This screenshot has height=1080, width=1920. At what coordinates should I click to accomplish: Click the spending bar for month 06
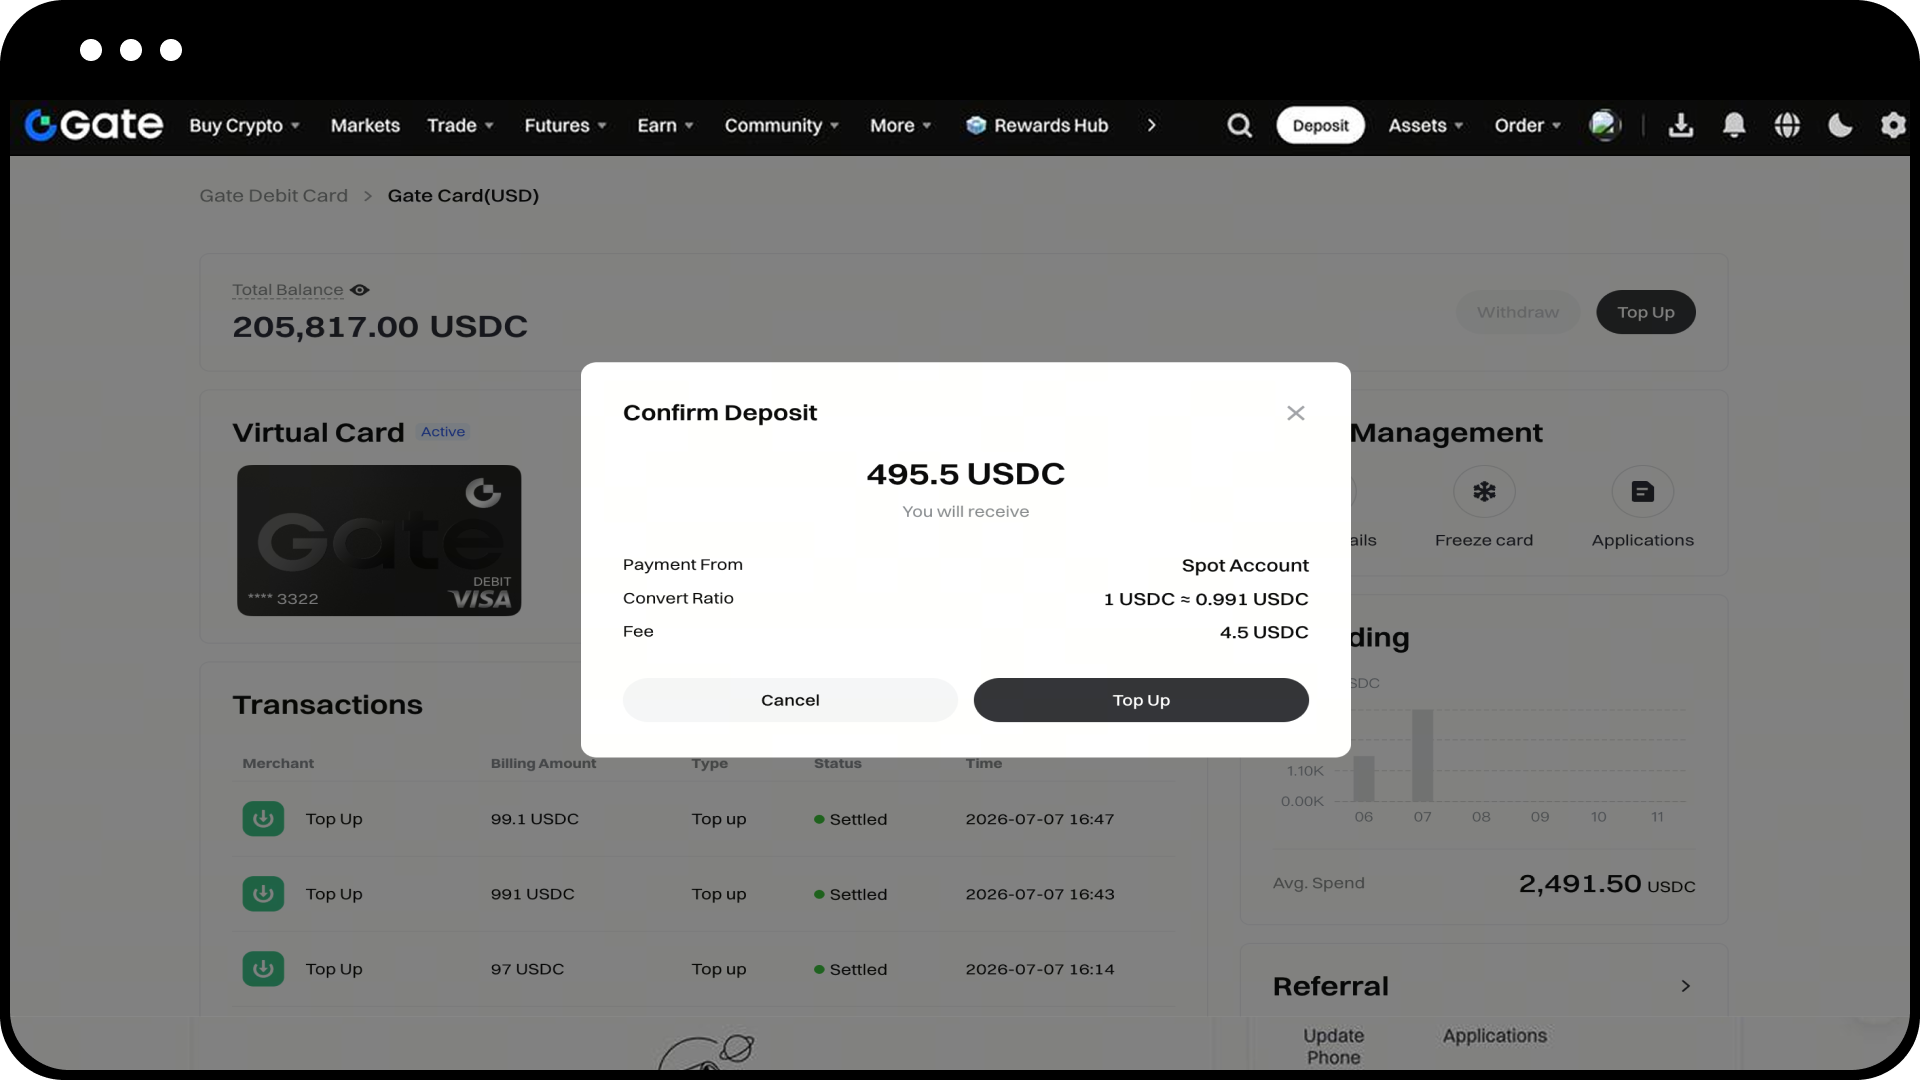pyautogui.click(x=1364, y=778)
